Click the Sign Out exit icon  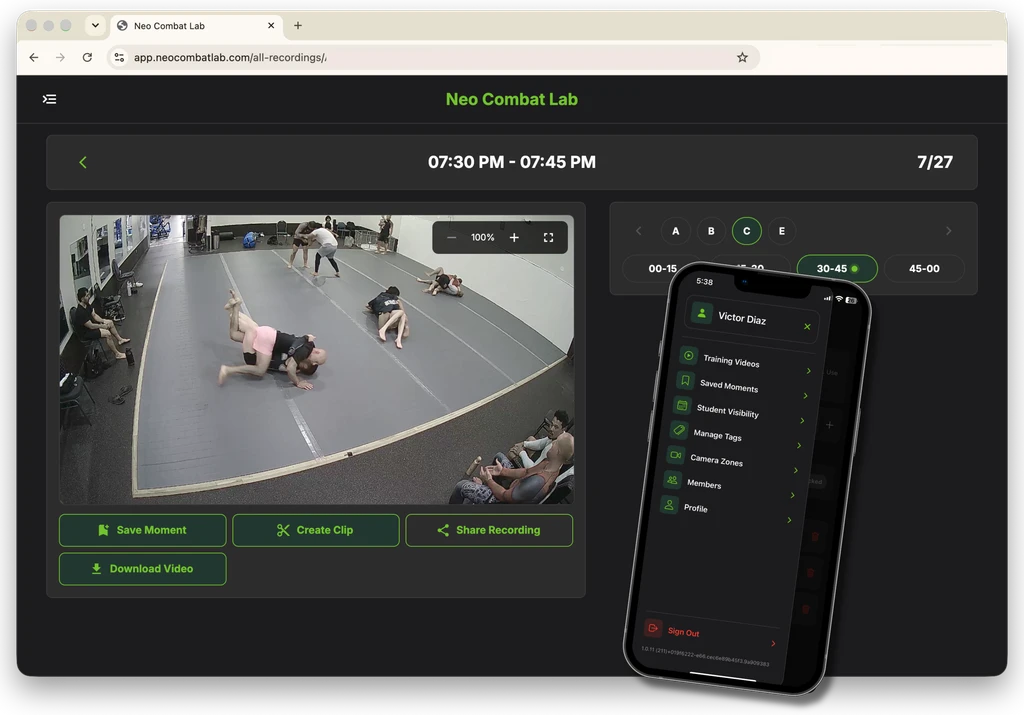click(x=652, y=628)
